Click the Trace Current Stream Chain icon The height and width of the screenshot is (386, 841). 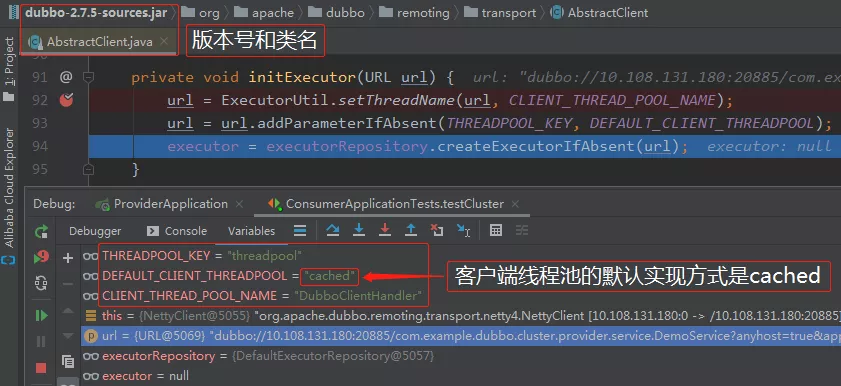pos(522,231)
